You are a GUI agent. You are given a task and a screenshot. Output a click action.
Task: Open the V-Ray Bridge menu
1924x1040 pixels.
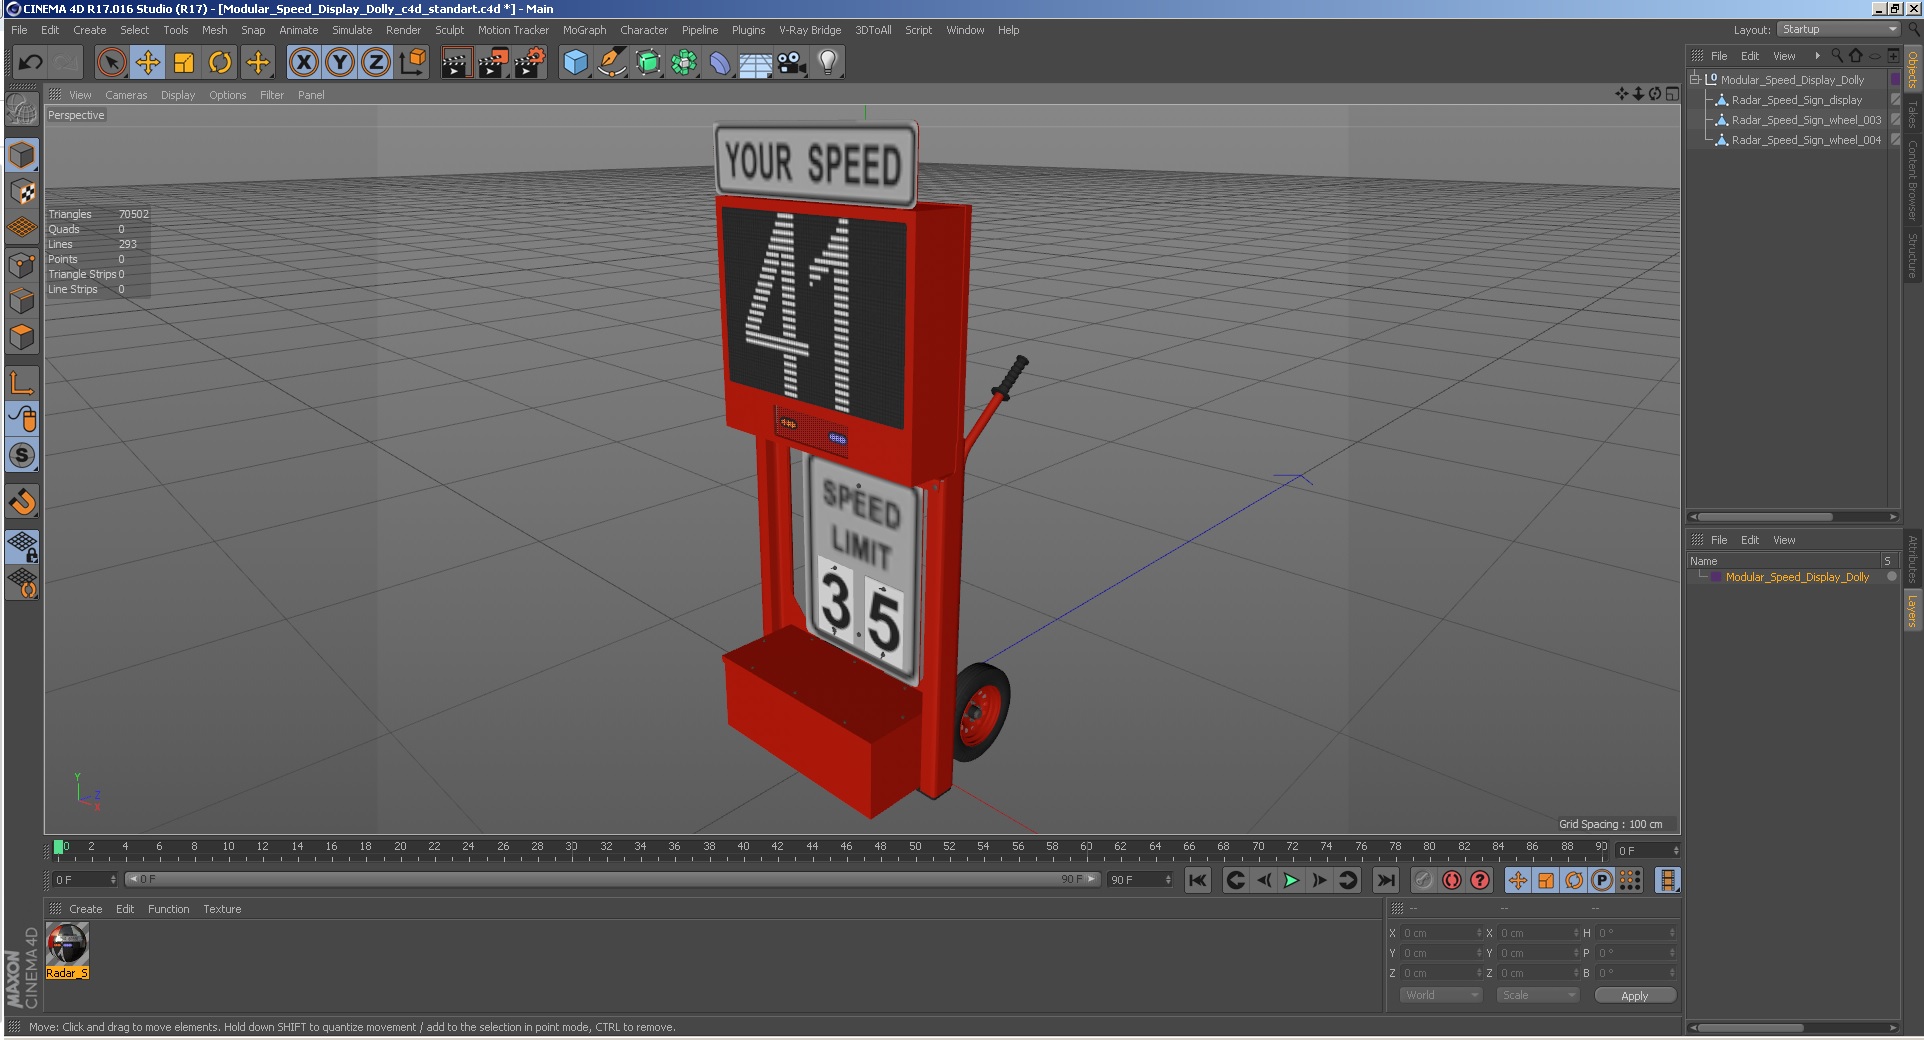[x=810, y=30]
